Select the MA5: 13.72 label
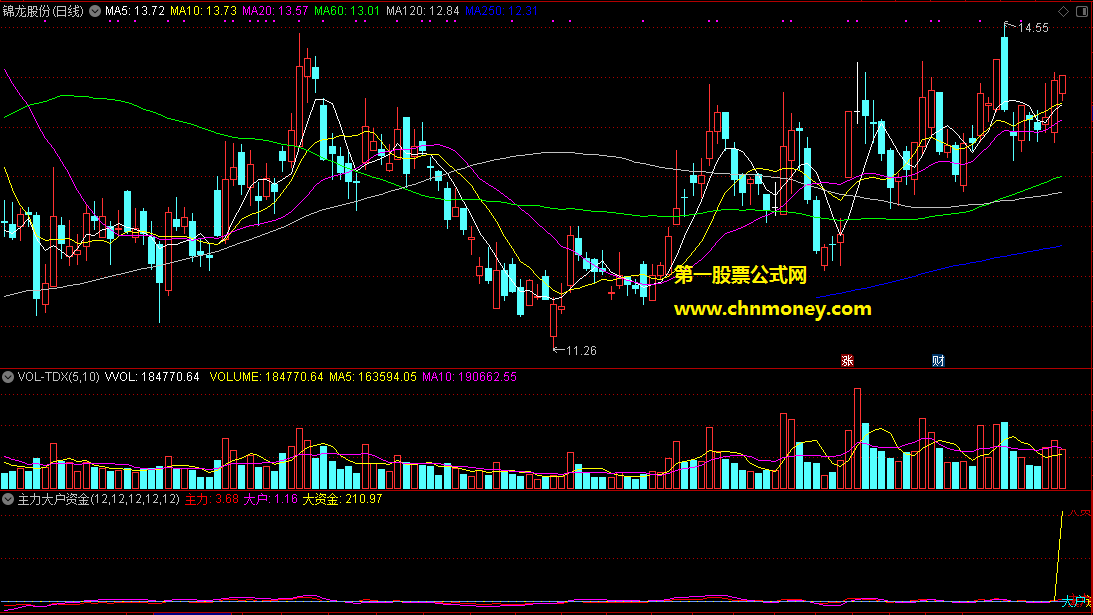The height and width of the screenshot is (615, 1093). 135,11
